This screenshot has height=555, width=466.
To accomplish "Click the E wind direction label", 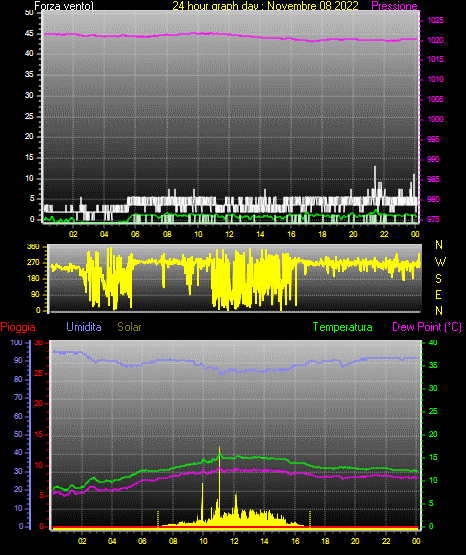I will (438, 295).
